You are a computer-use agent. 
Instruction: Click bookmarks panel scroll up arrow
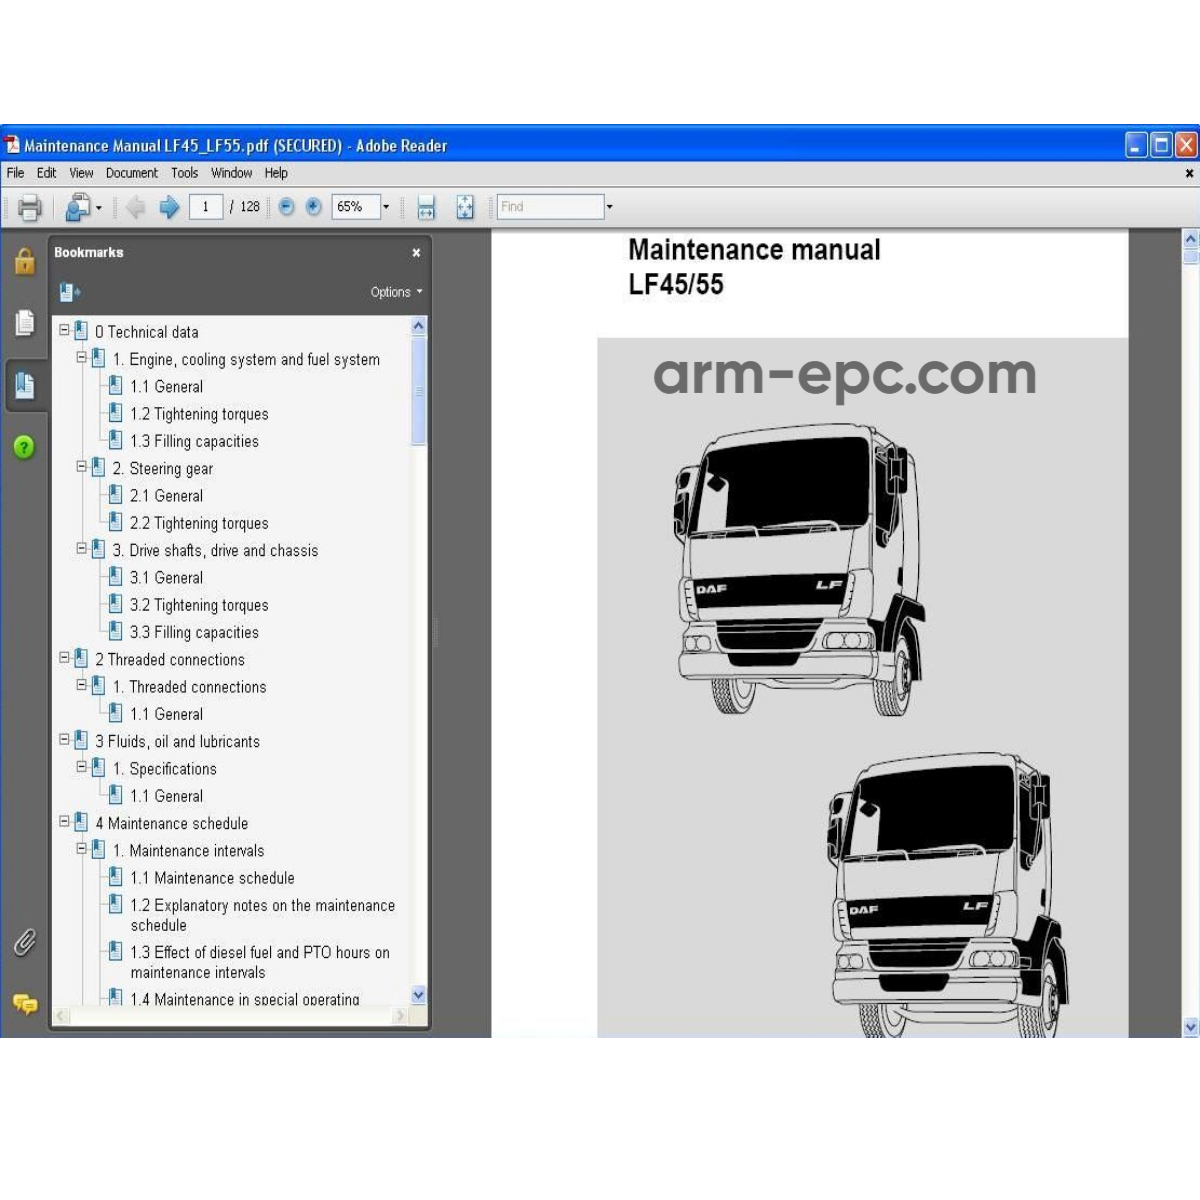tap(418, 326)
